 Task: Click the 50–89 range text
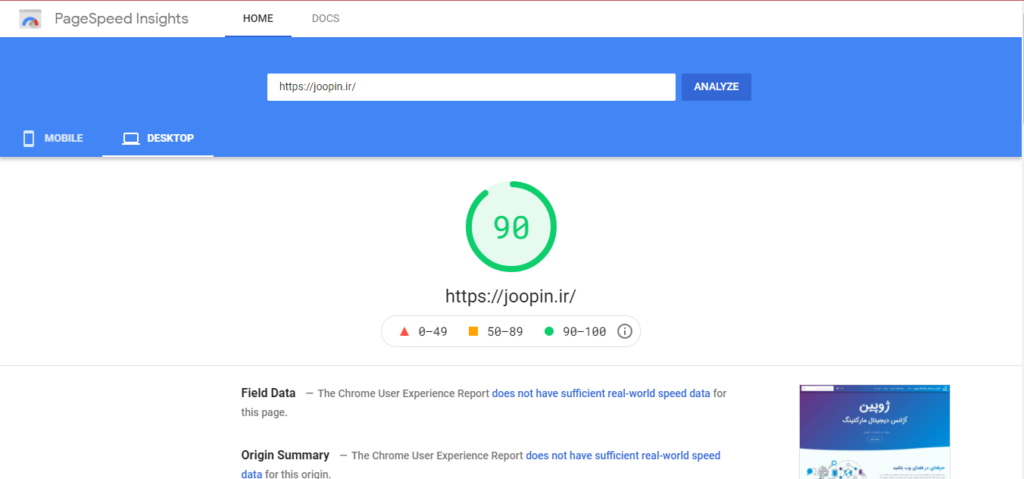coord(505,331)
